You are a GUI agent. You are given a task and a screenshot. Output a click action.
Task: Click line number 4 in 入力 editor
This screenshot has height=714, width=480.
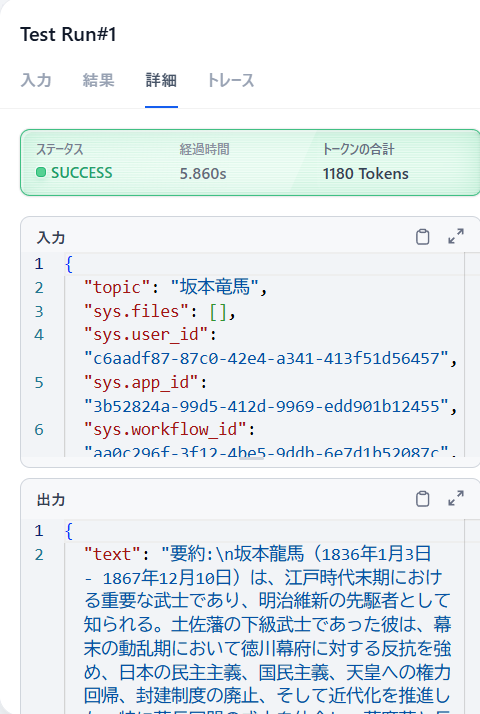pos(39,335)
